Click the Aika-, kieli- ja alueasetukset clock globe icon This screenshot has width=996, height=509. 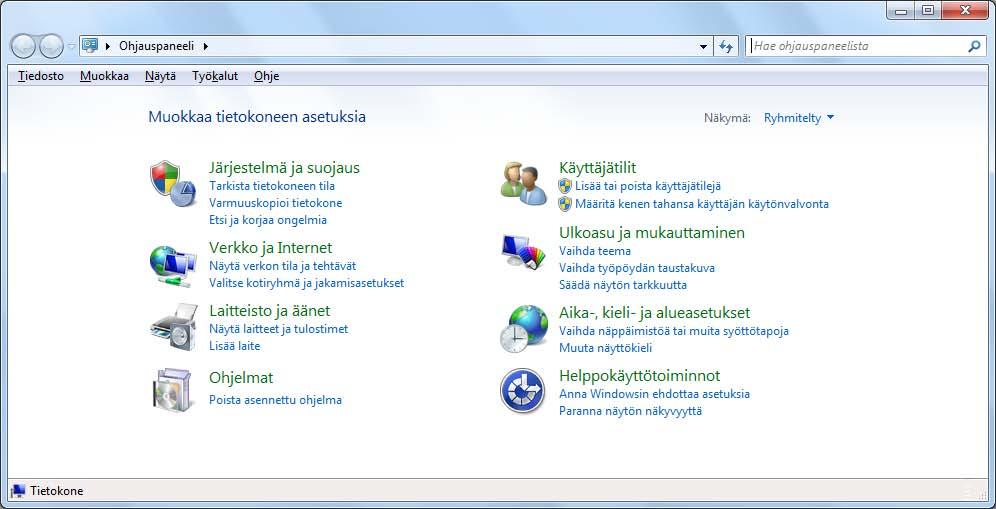(523, 329)
